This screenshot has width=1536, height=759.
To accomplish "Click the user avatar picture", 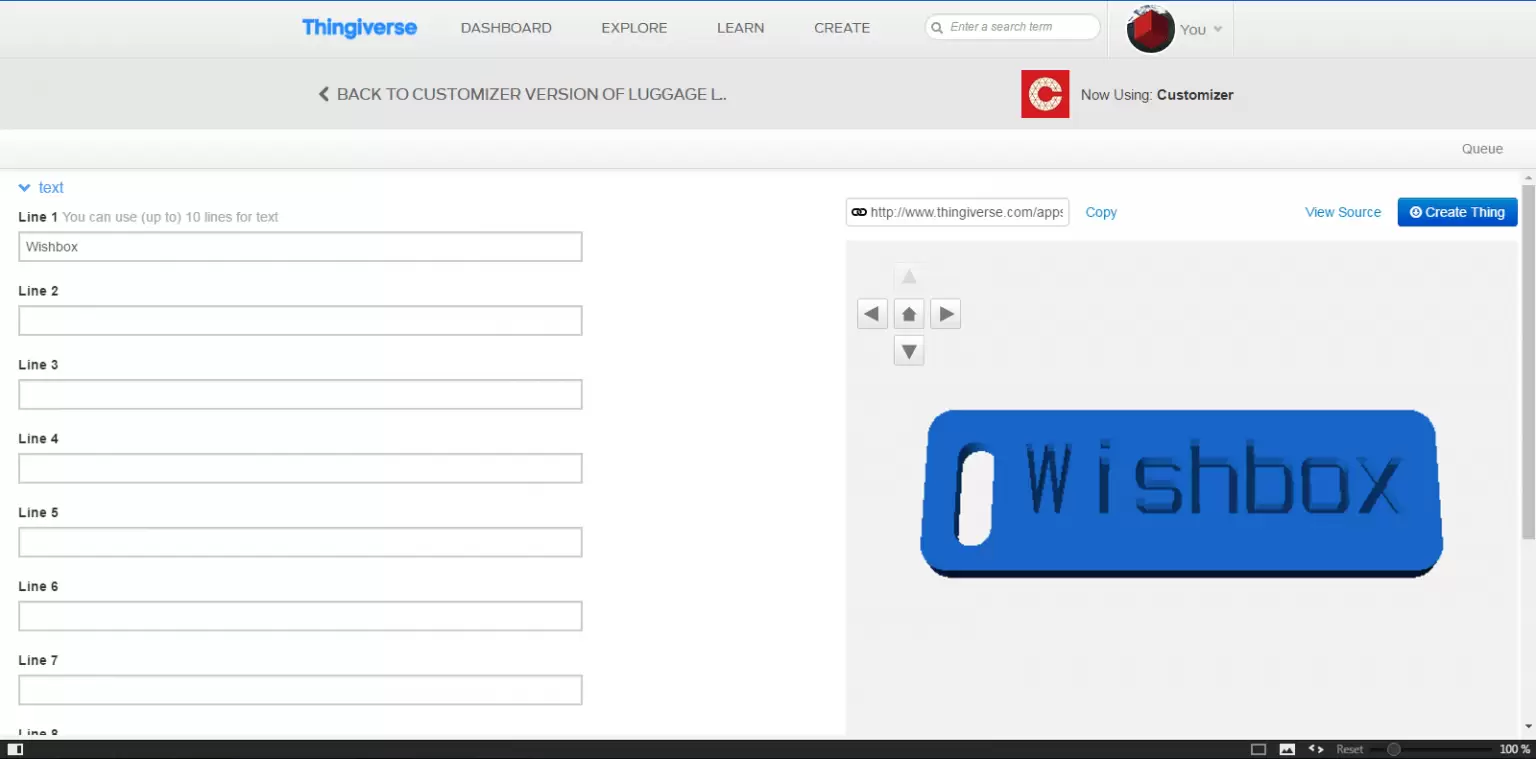I will [1150, 29].
